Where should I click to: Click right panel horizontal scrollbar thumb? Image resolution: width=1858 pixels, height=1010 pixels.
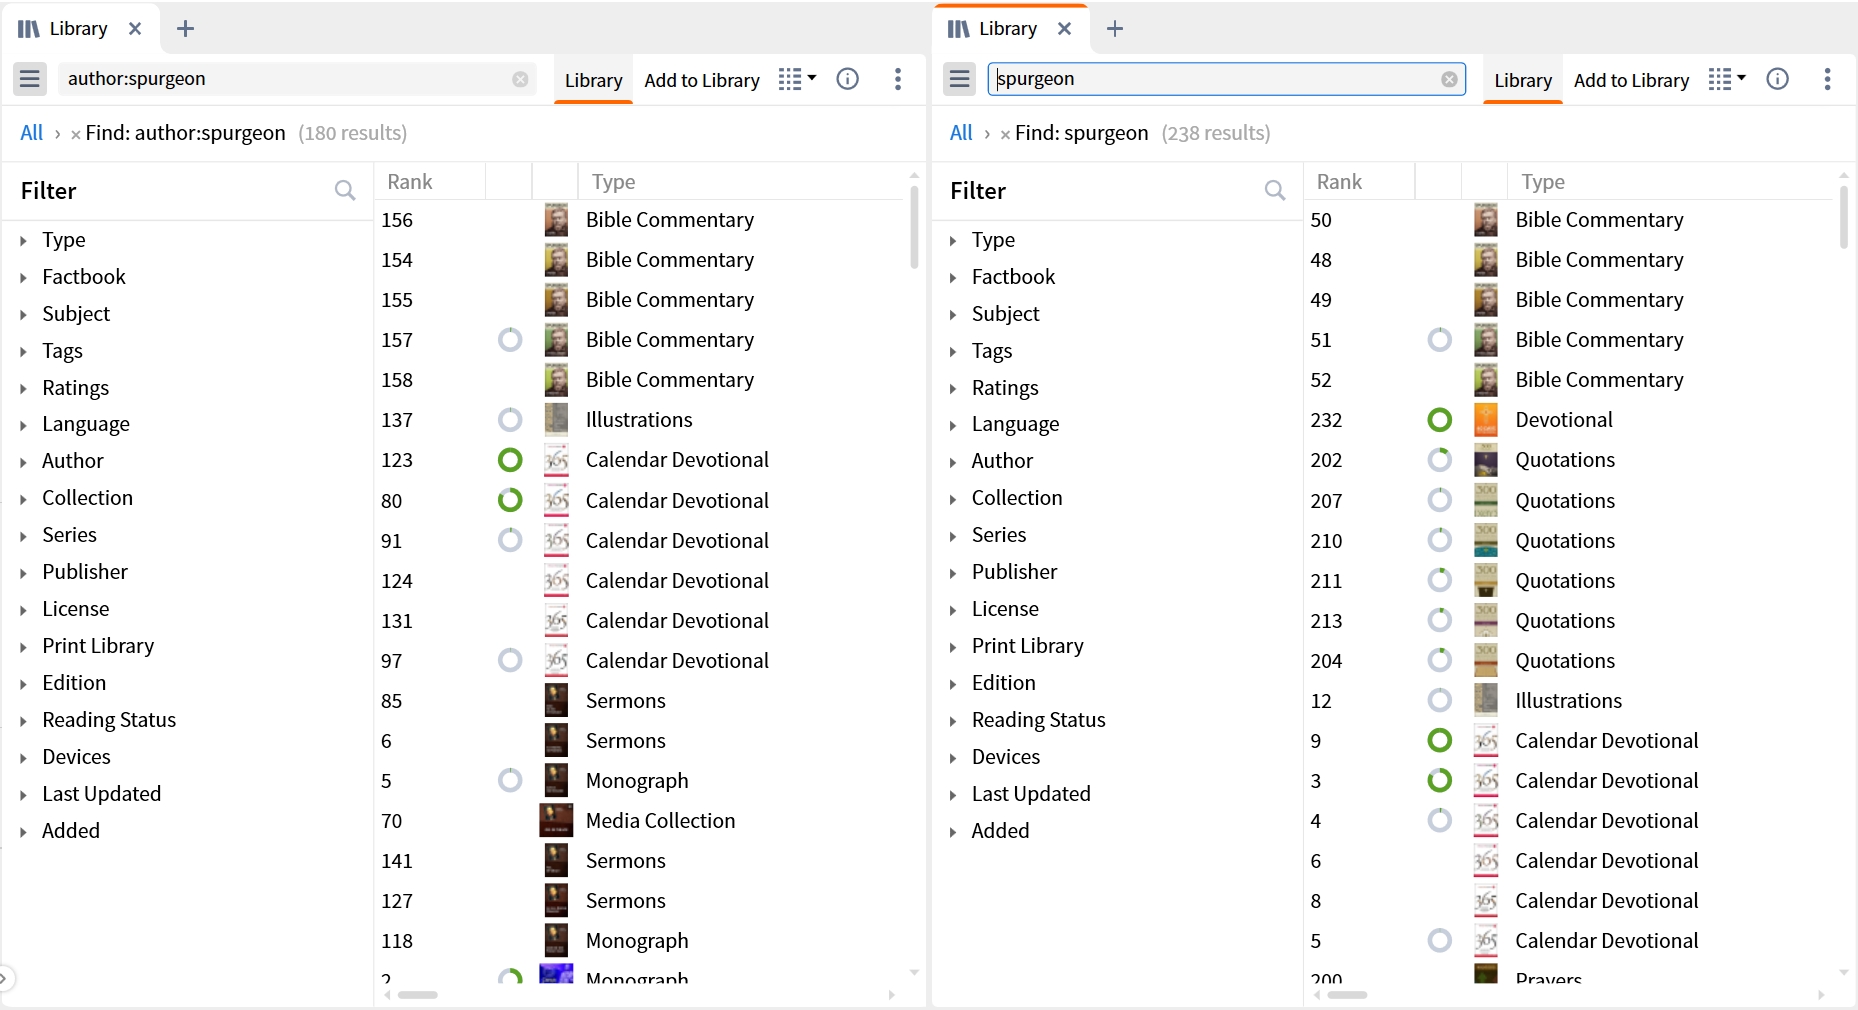tap(1347, 995)
